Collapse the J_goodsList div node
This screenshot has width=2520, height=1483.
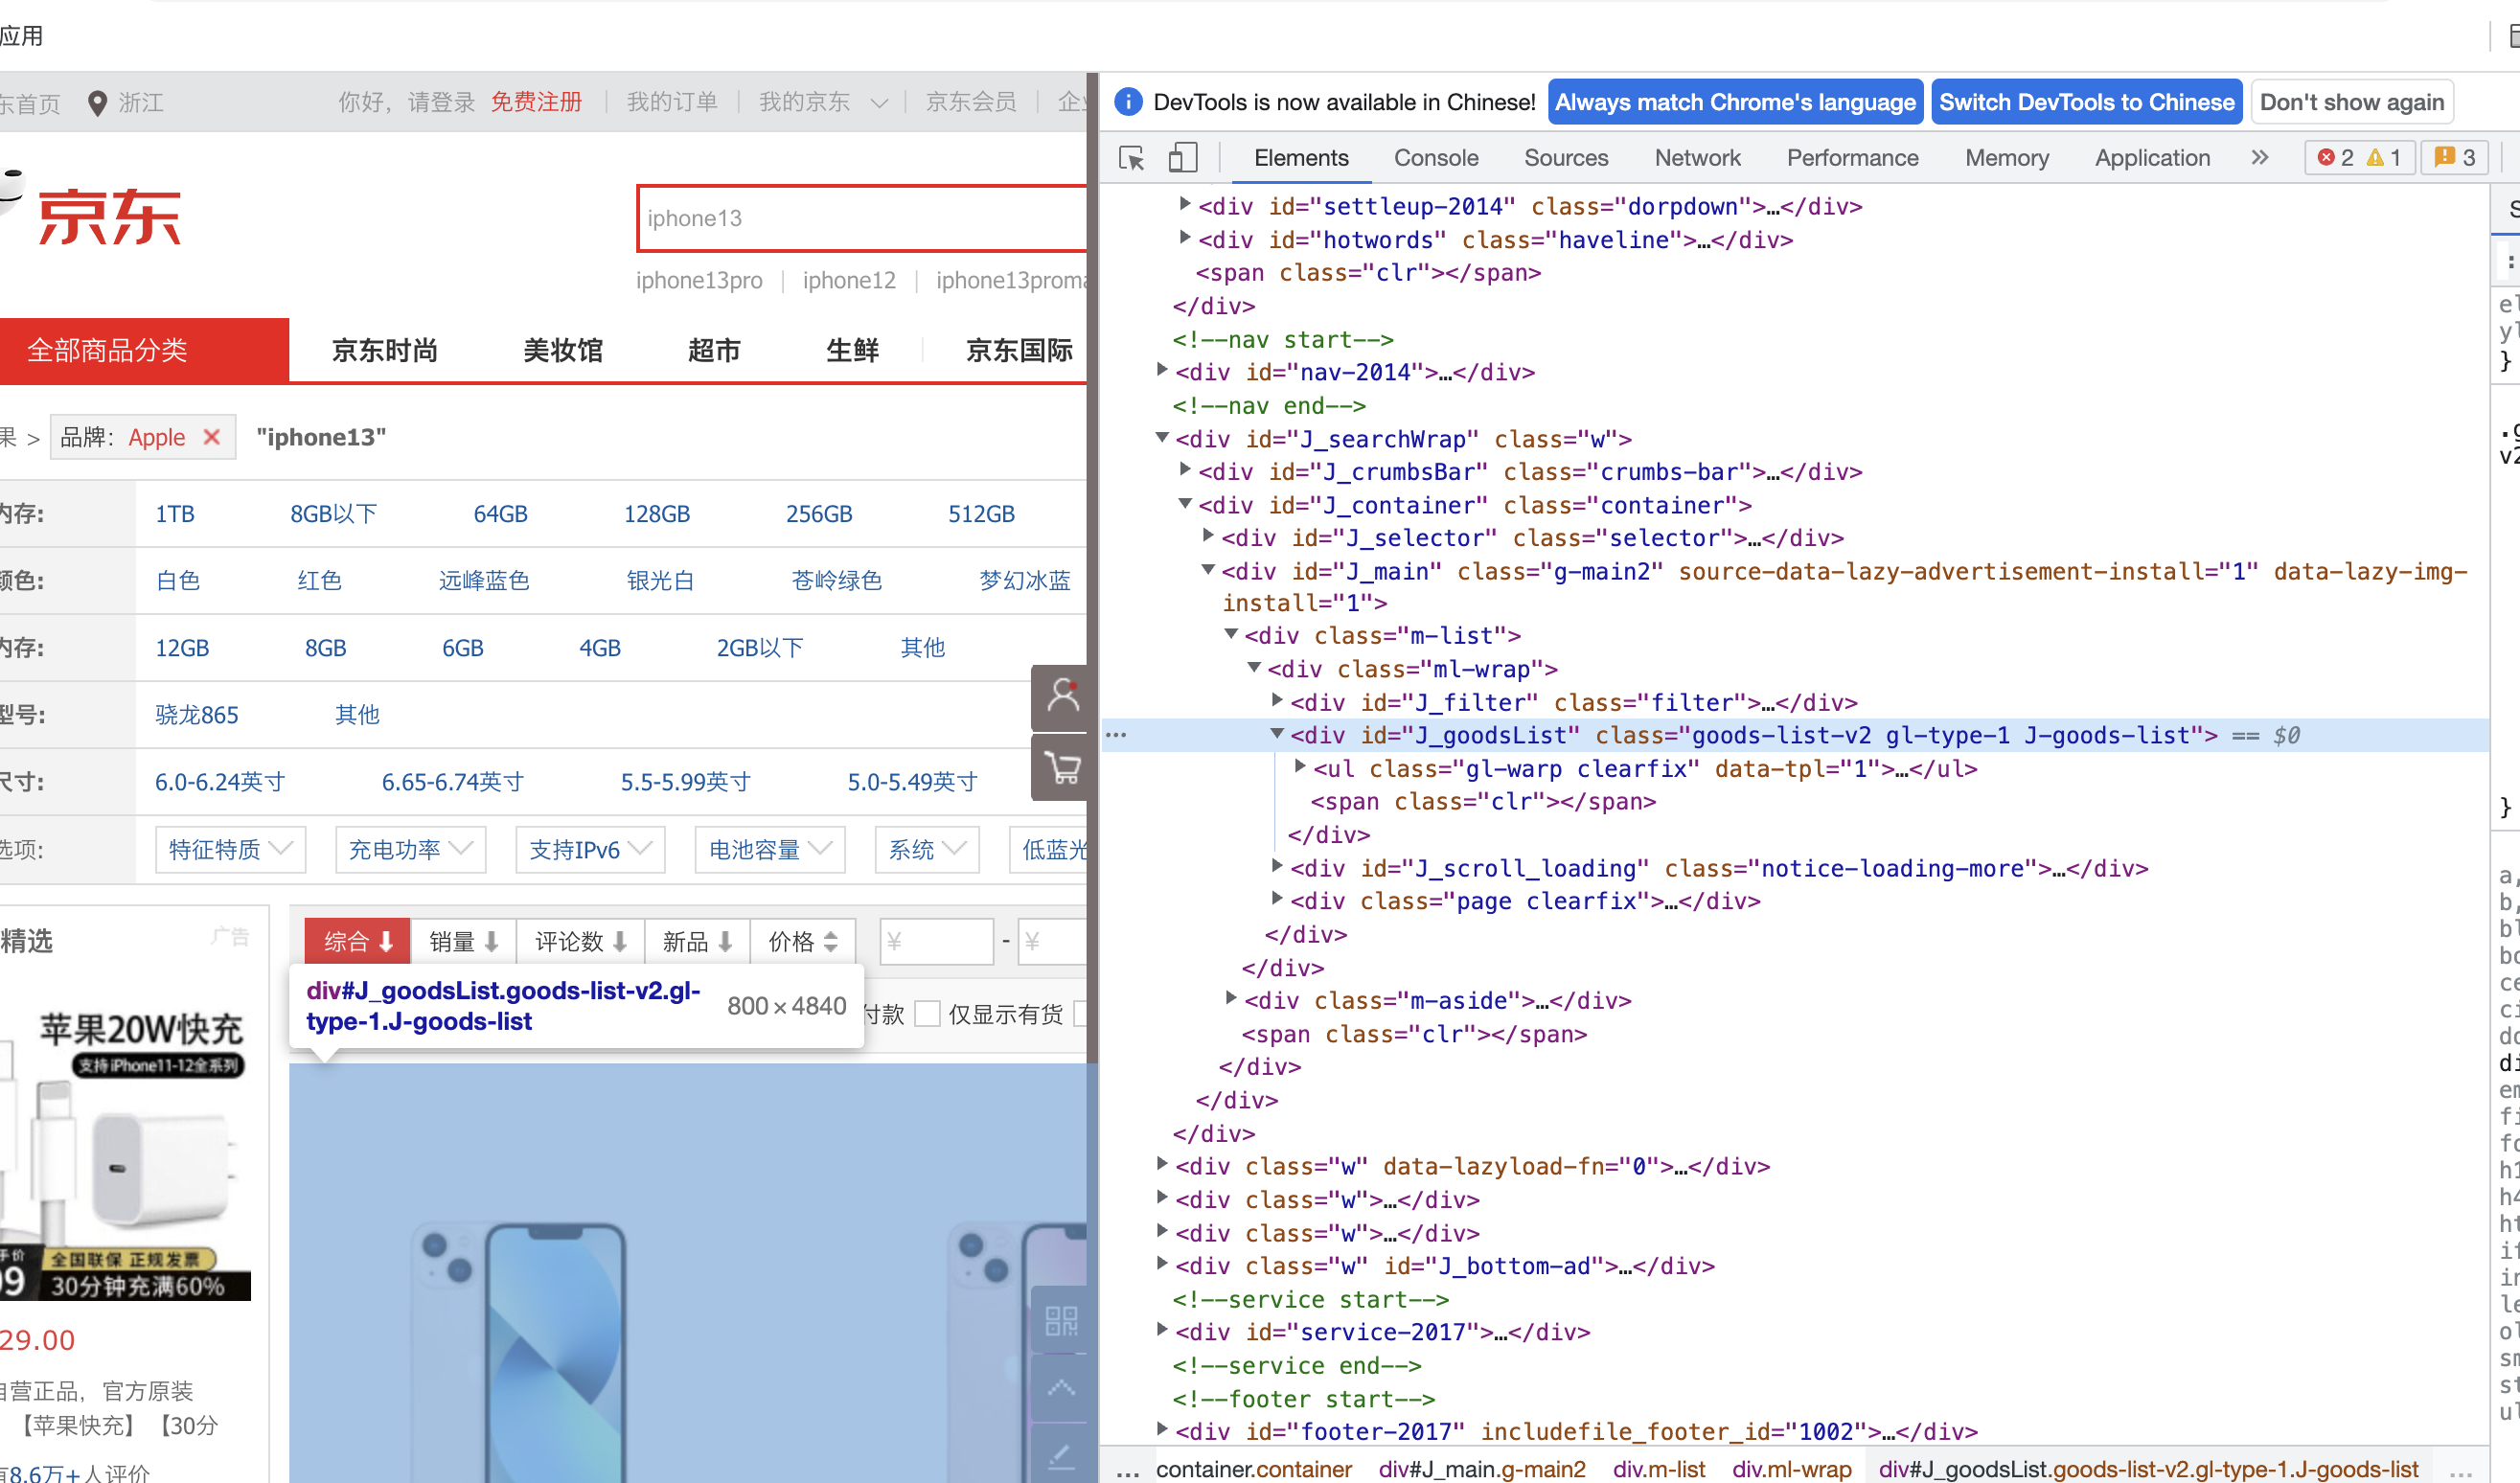1276,734
